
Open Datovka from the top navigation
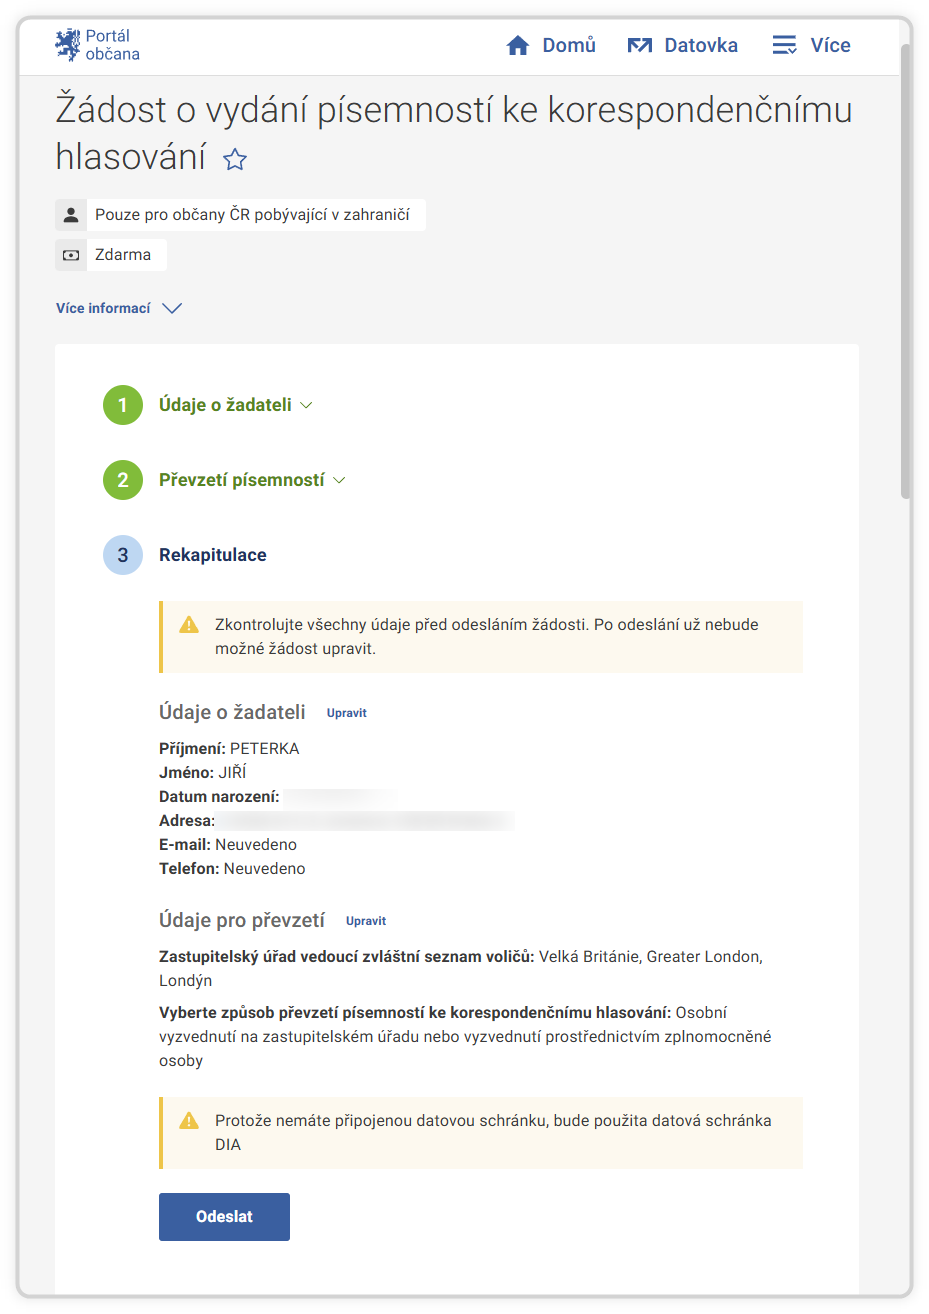tap(700, 46)
